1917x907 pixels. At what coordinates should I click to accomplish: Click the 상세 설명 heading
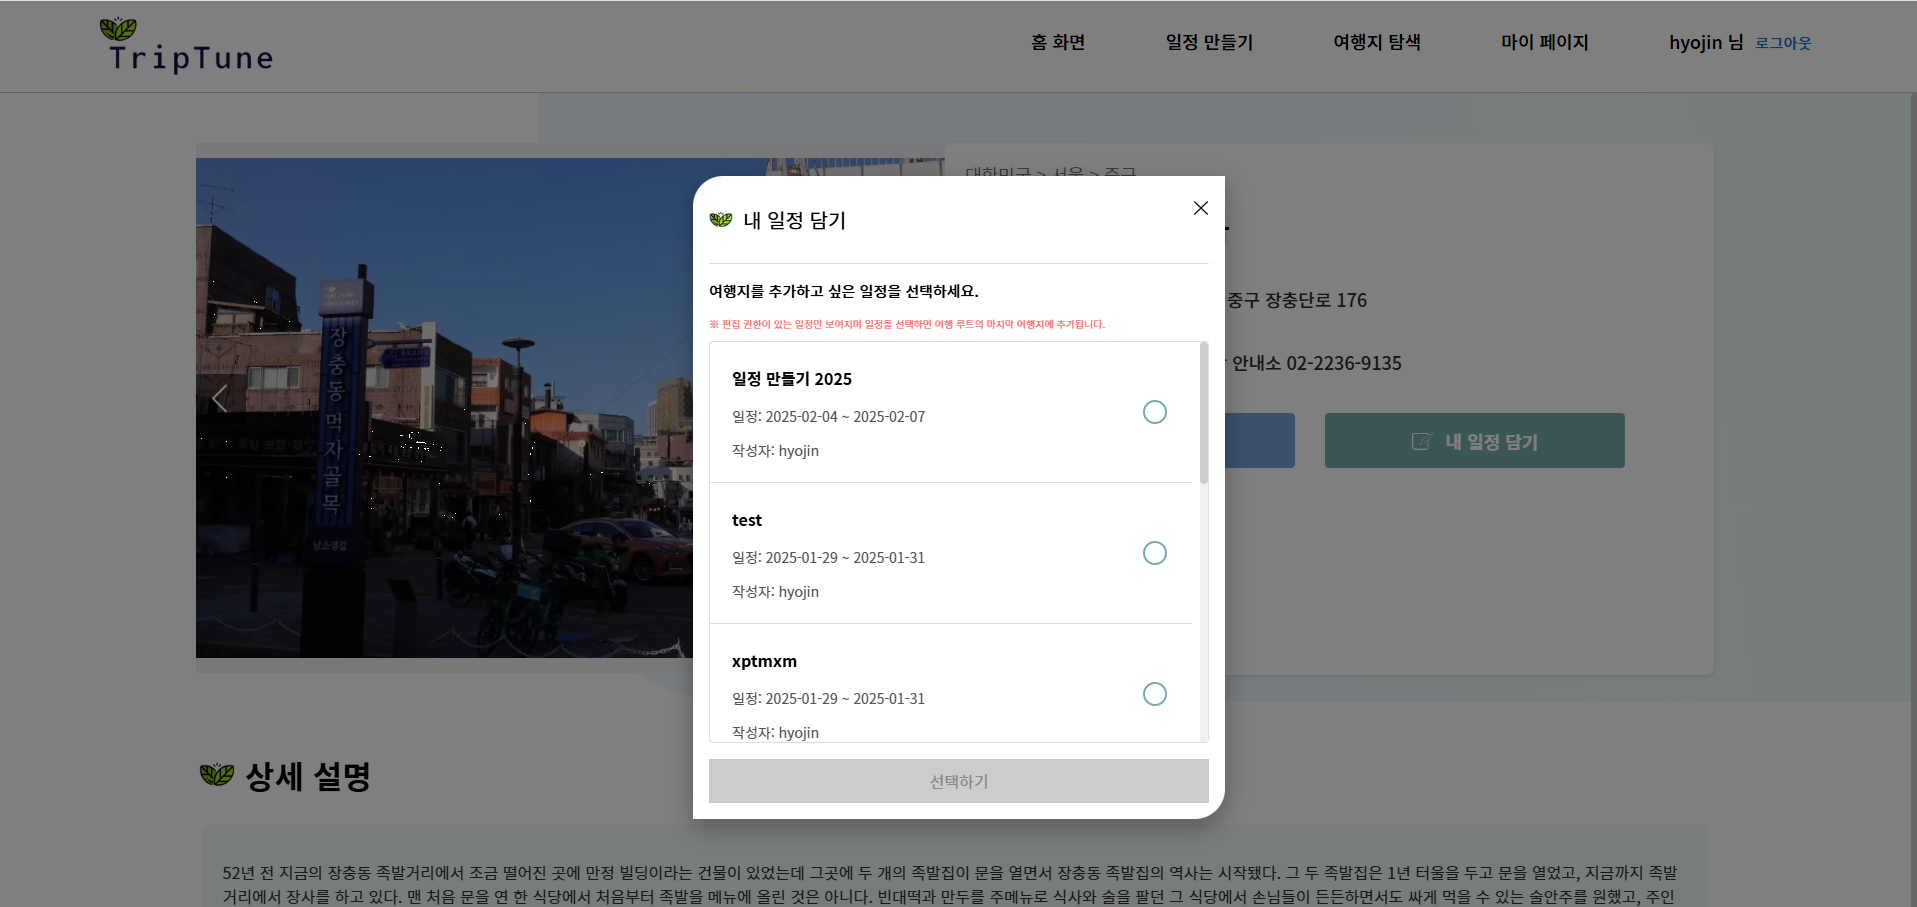308,776
